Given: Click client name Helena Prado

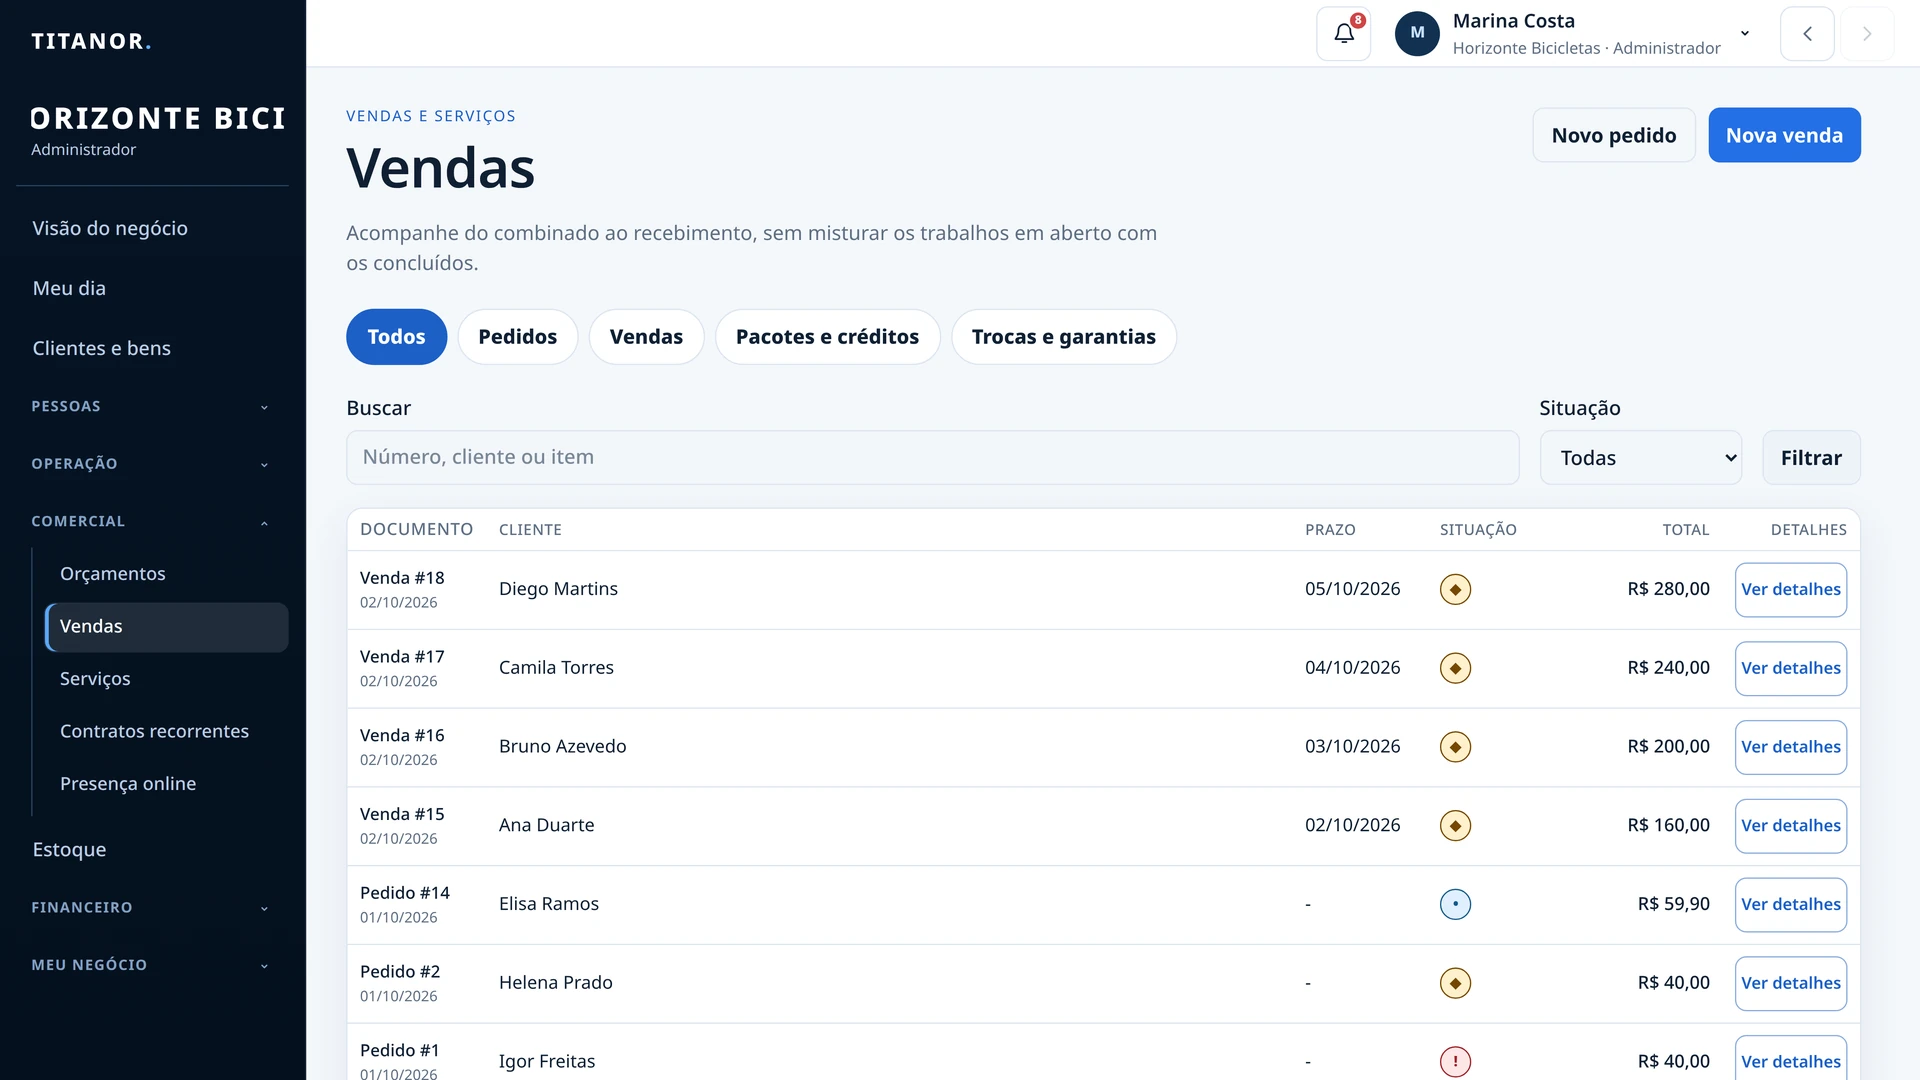Looking at the screenshot, I should (x=555, y=984).
